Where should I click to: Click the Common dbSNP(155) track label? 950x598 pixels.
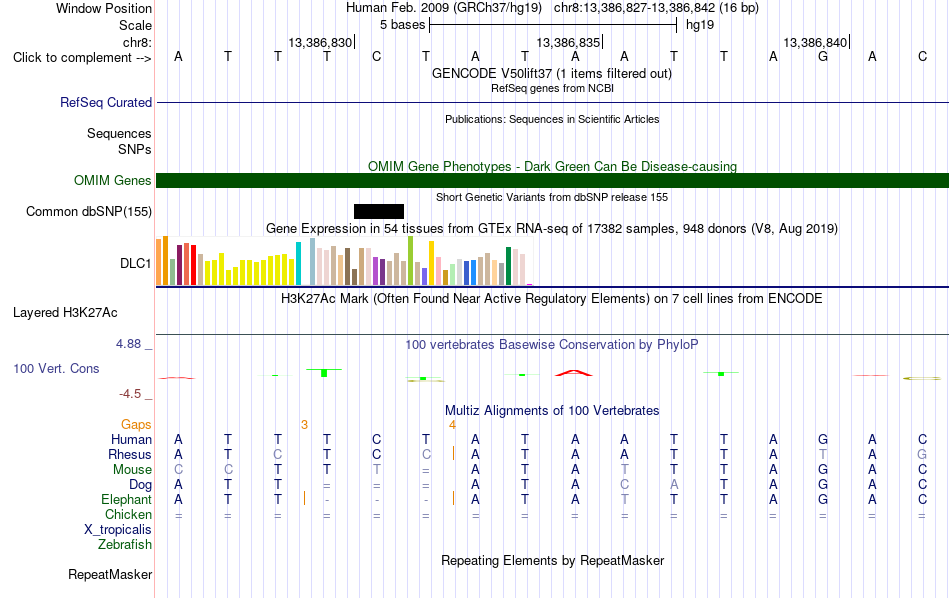pos(88,211)
